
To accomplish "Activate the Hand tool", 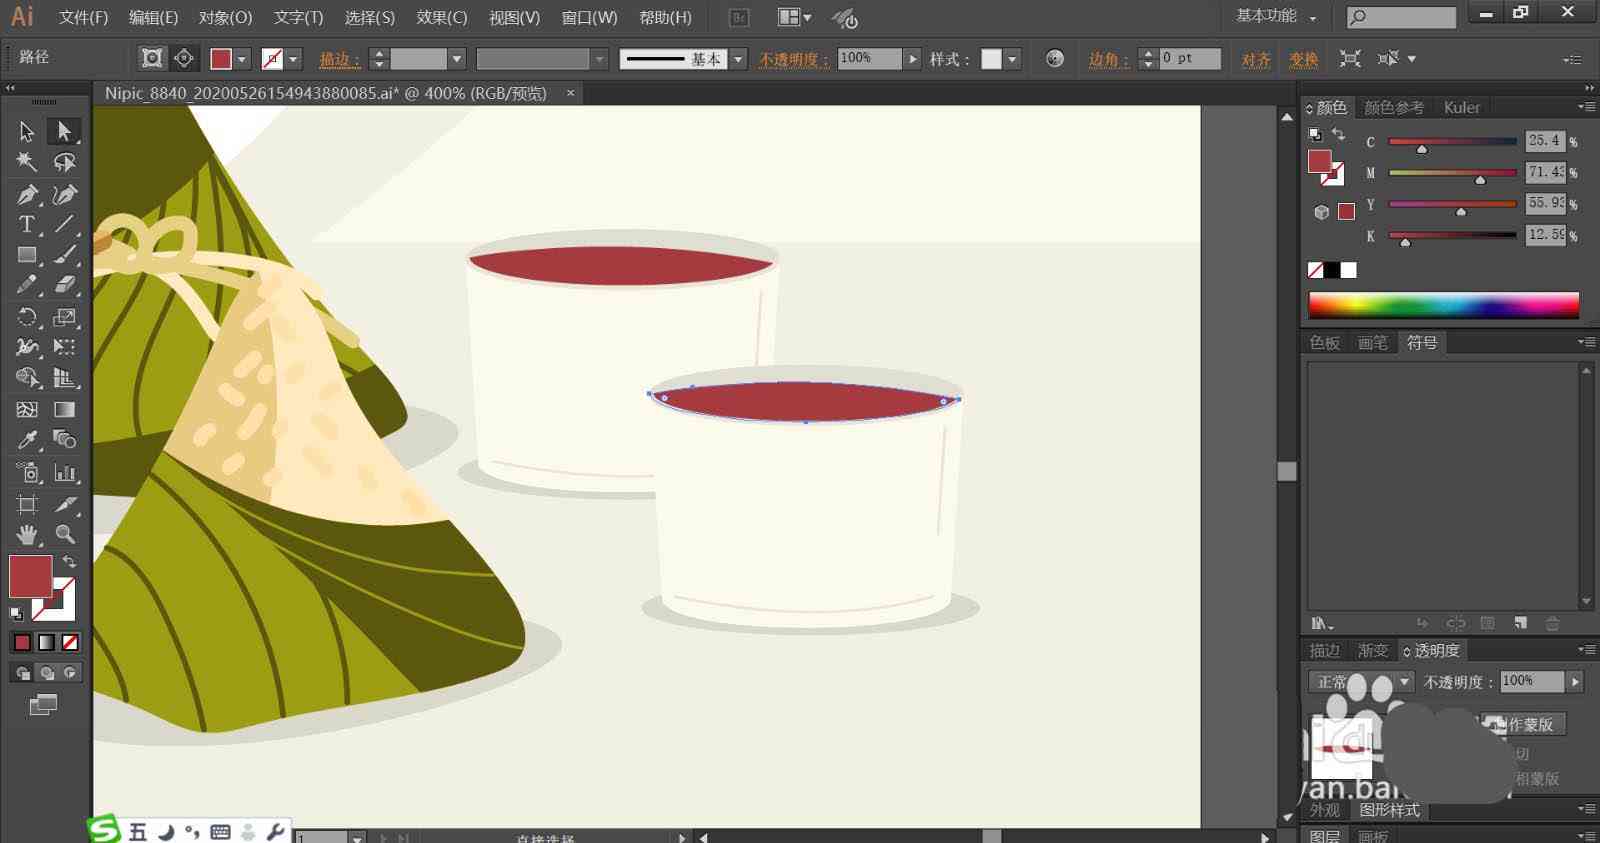I will (x=27, y=534).
